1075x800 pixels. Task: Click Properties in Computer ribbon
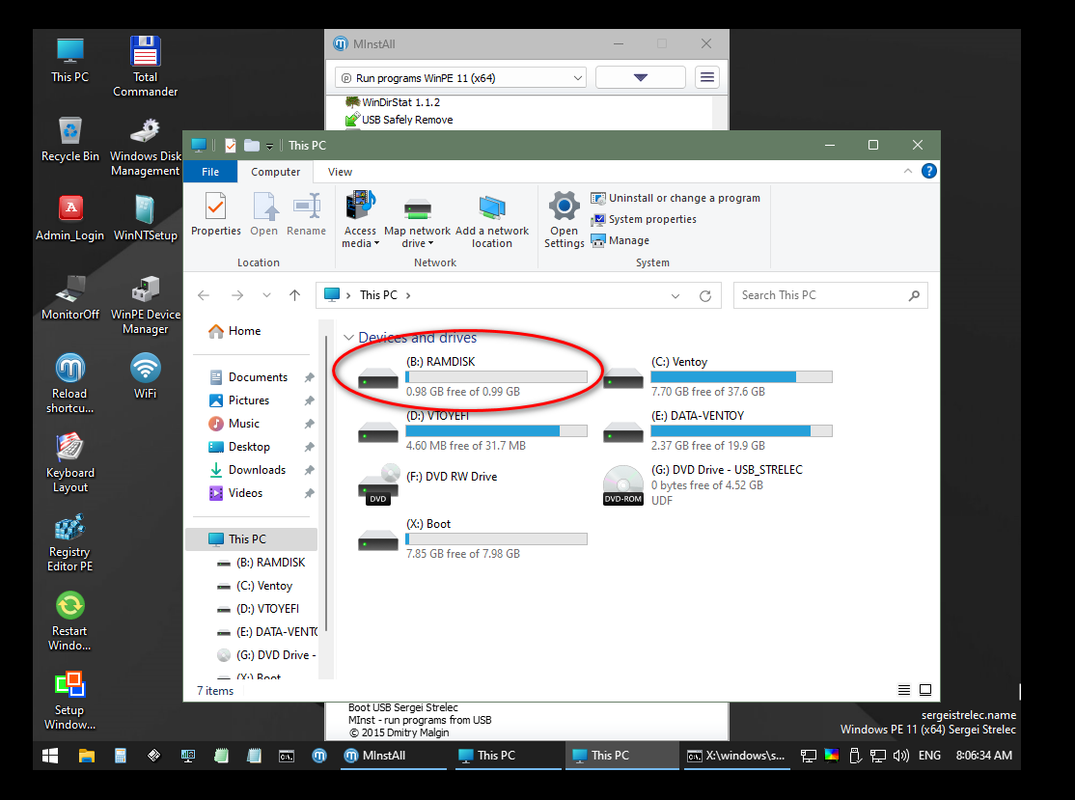[x=216, y=215]
